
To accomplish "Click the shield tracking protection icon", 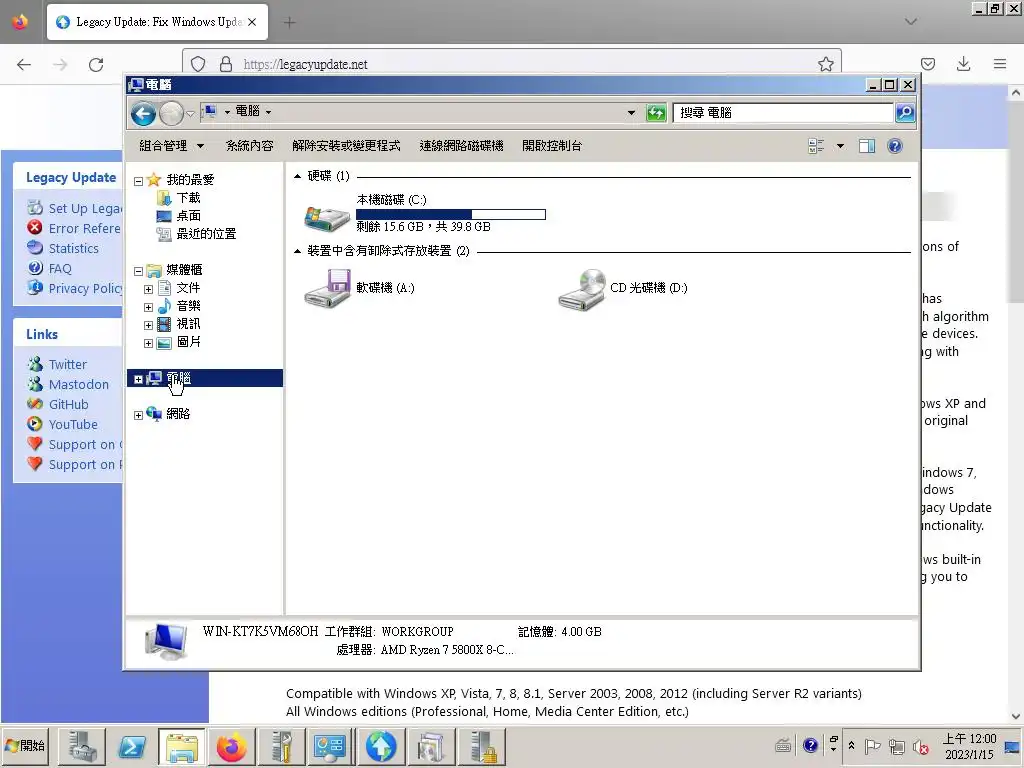I will 198,64.
